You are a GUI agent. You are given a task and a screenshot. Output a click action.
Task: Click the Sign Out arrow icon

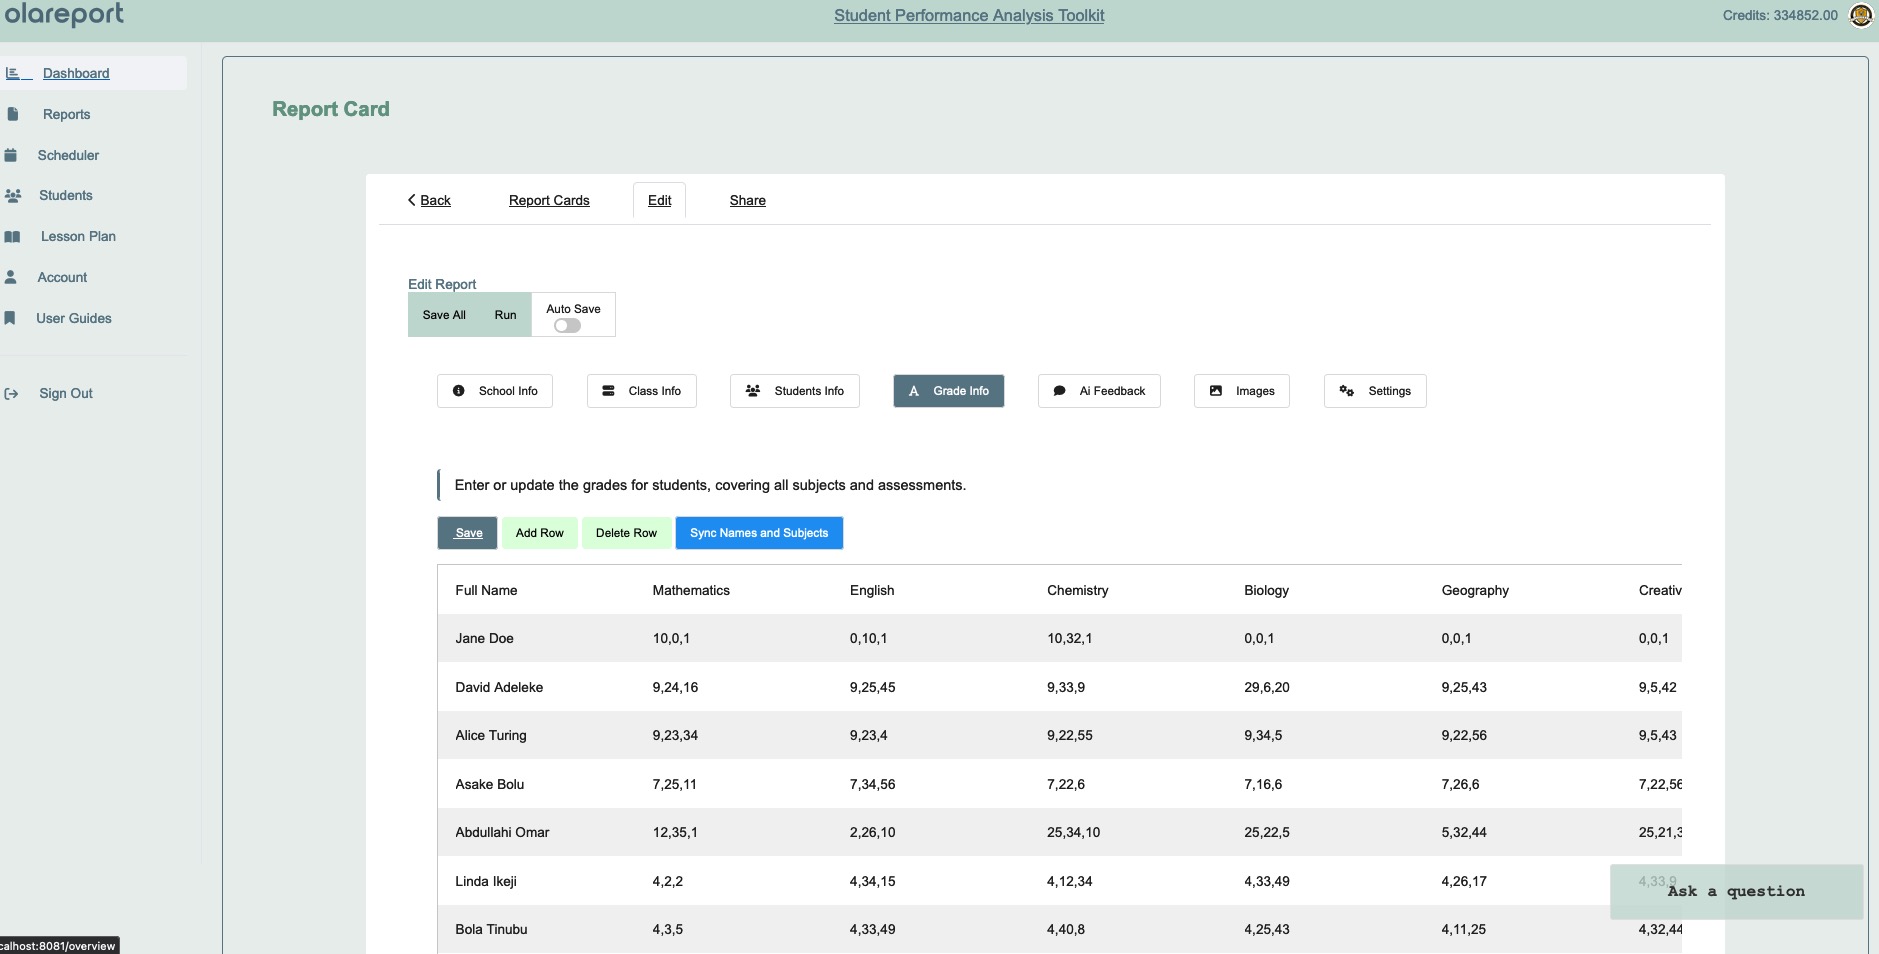(12, 394)
